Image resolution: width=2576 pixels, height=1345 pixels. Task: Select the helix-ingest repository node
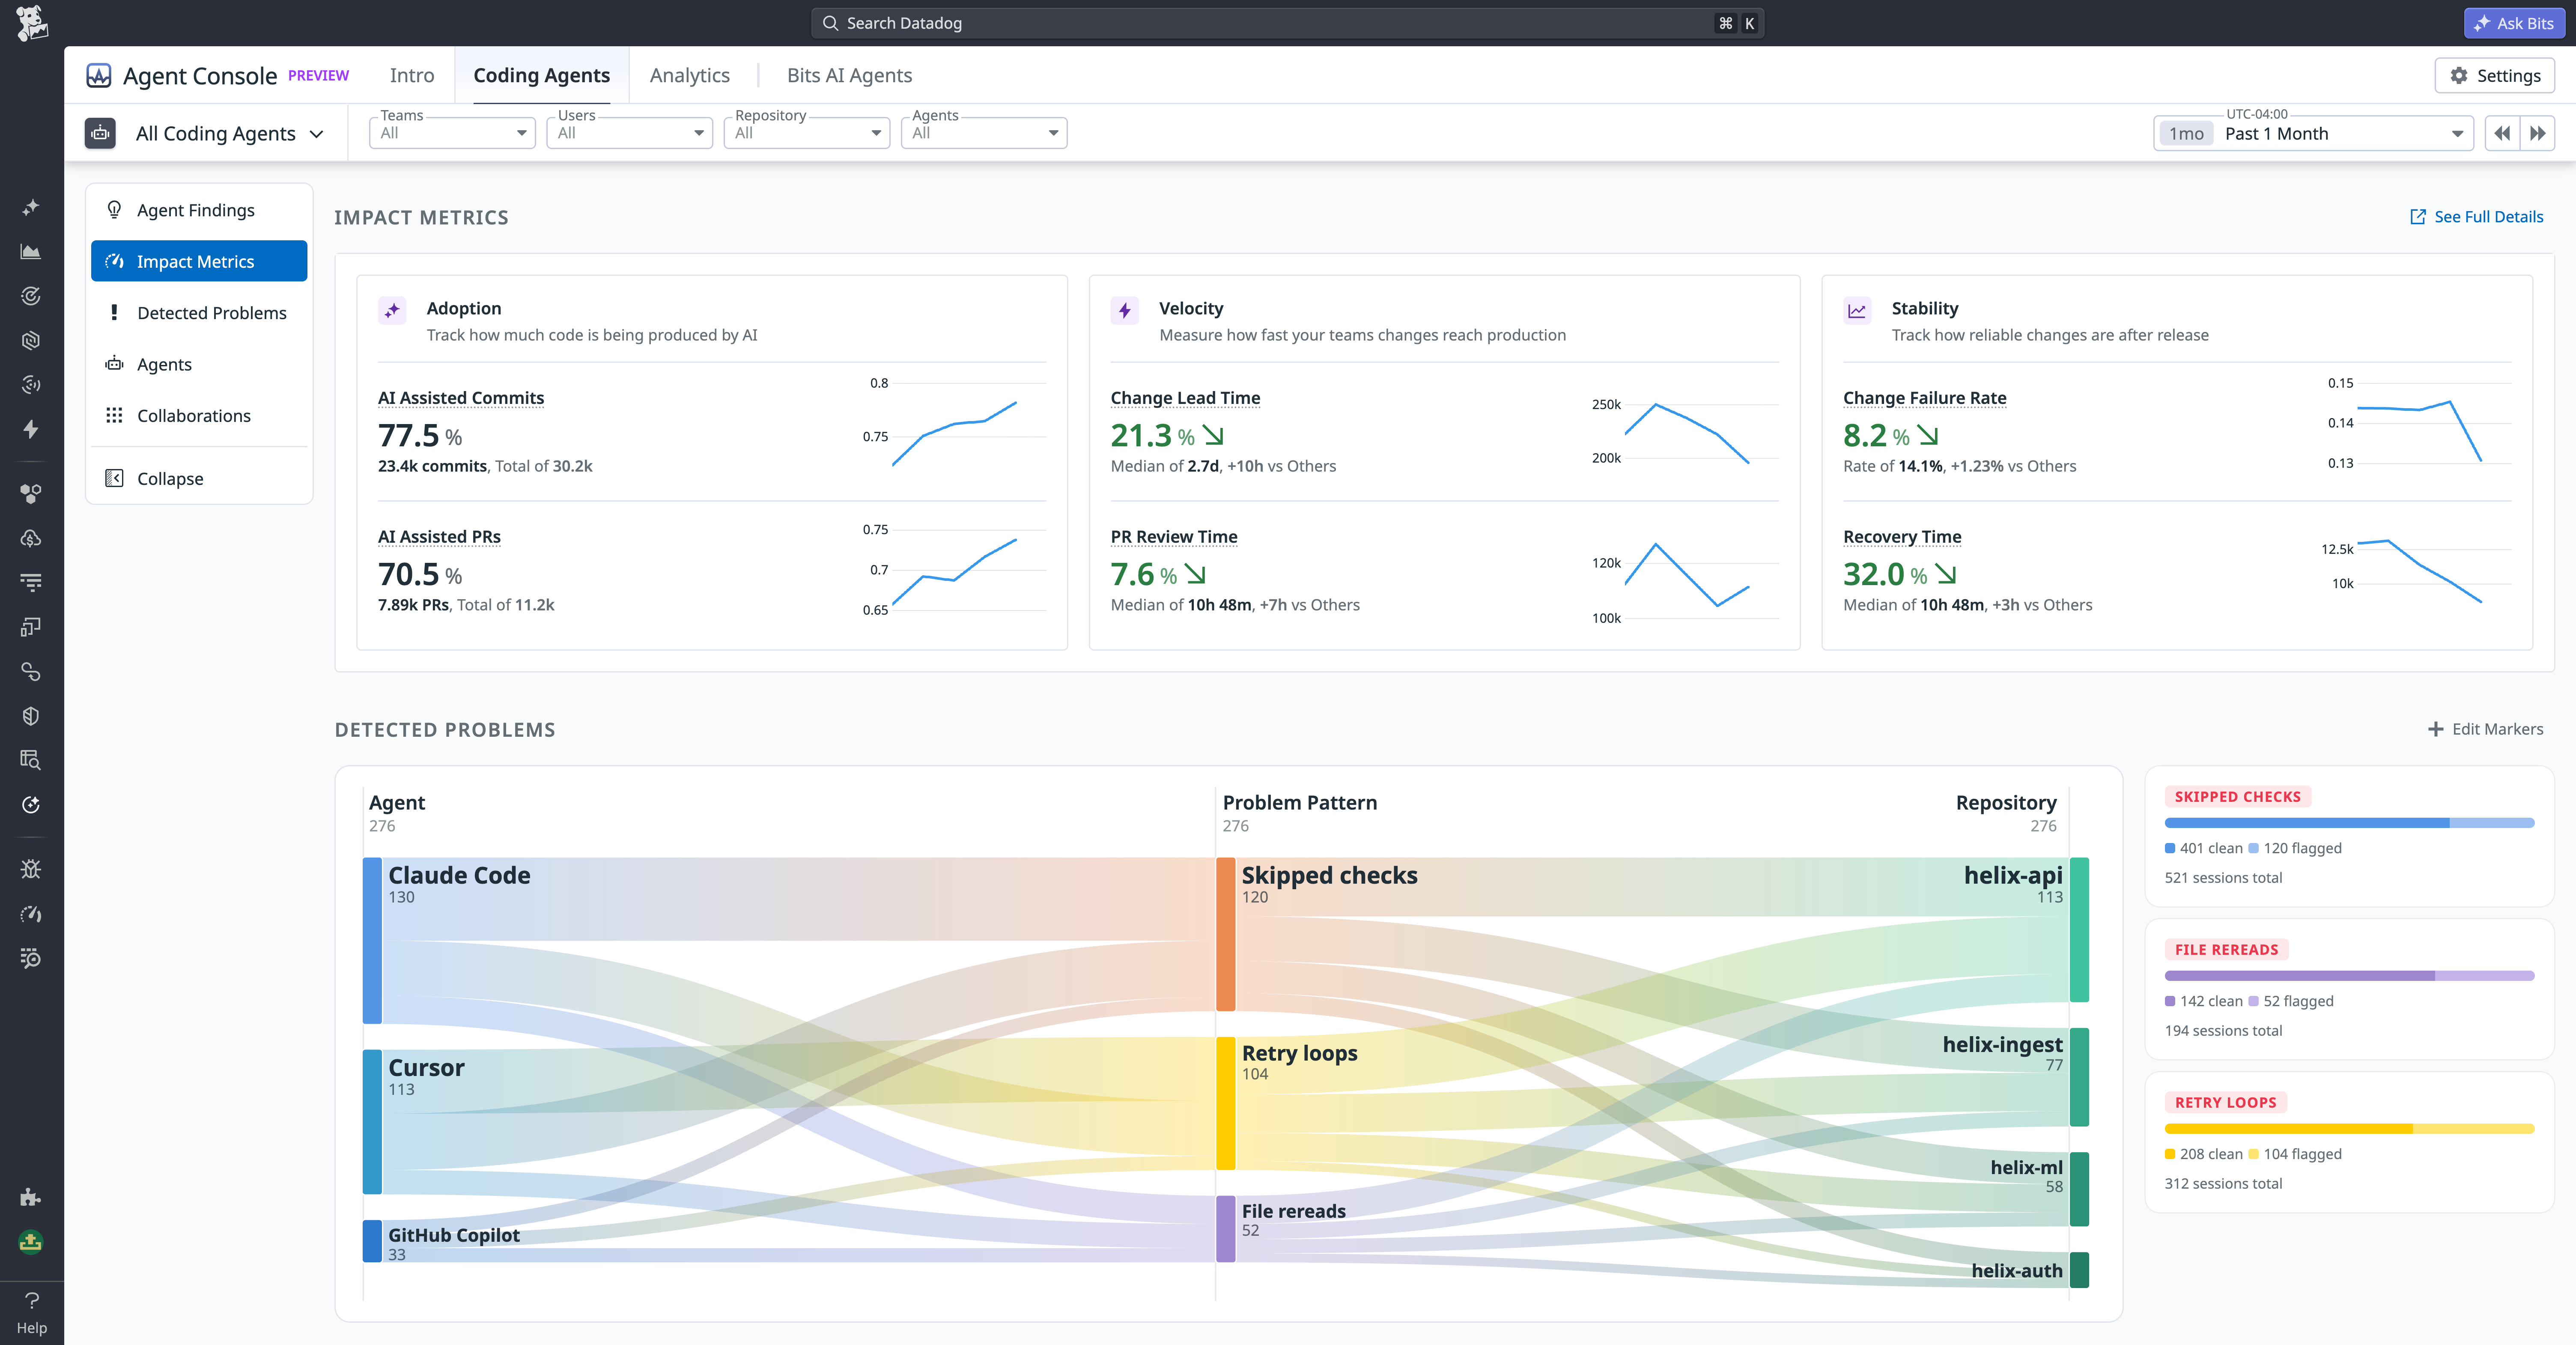[2079, 1077]
